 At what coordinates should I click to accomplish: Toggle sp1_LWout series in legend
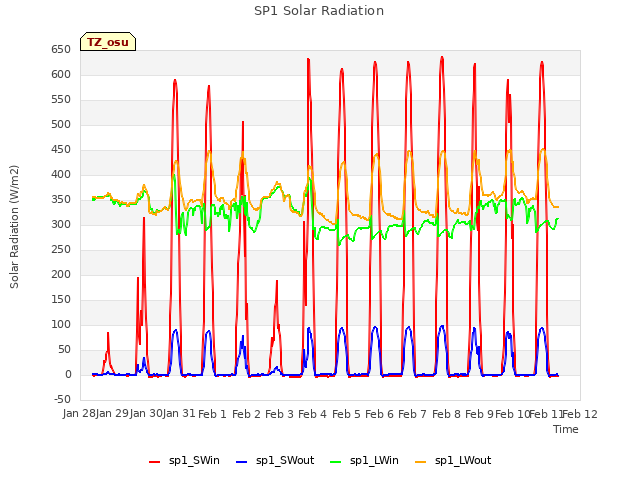coord(453,461)
